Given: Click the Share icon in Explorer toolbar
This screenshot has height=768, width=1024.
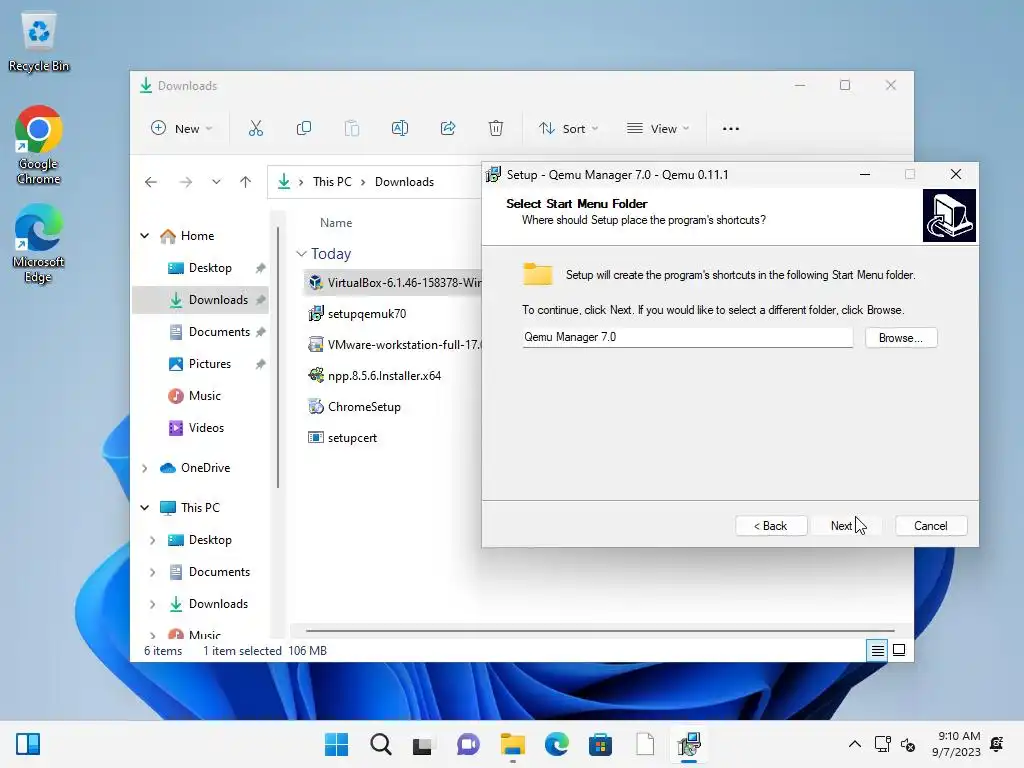Looking at the screenshot, I should pyautogui.click(x=448, y=129).
